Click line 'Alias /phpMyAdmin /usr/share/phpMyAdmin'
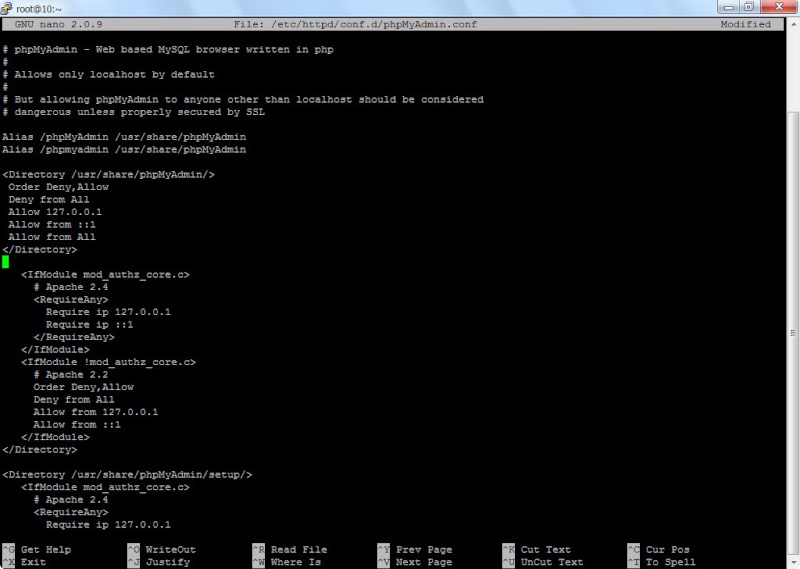 124,137
